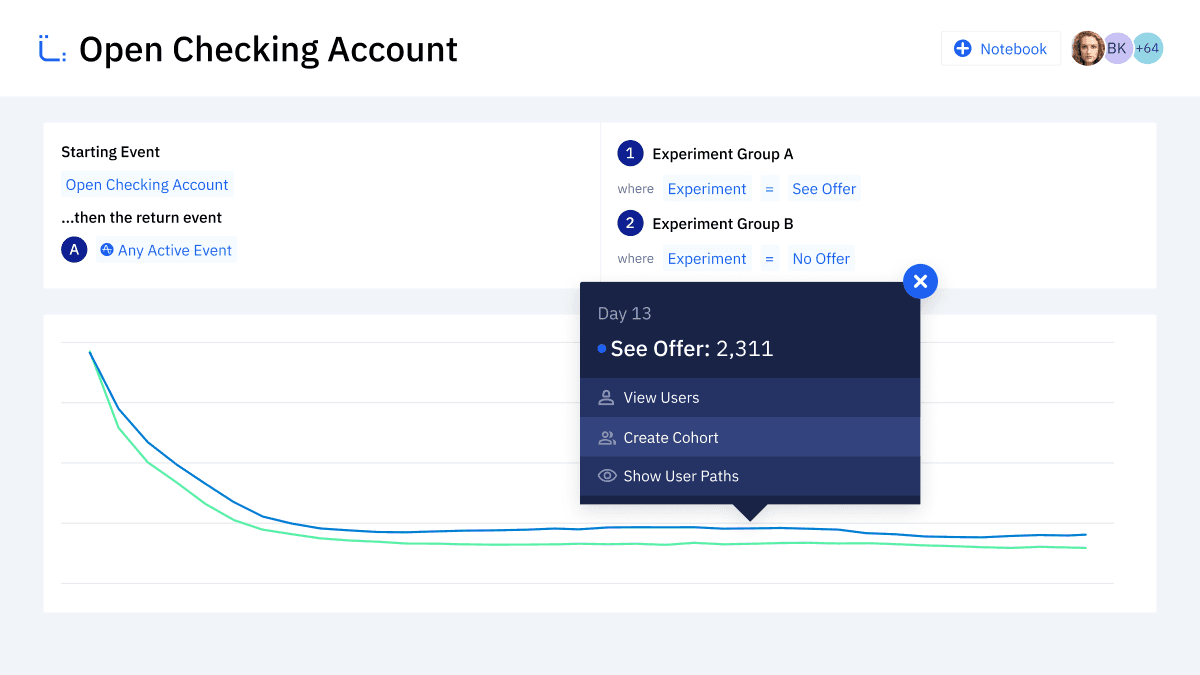Click the Experiment Group A number badge
This screenshot has height=675, width=1200.
(630, 154)
